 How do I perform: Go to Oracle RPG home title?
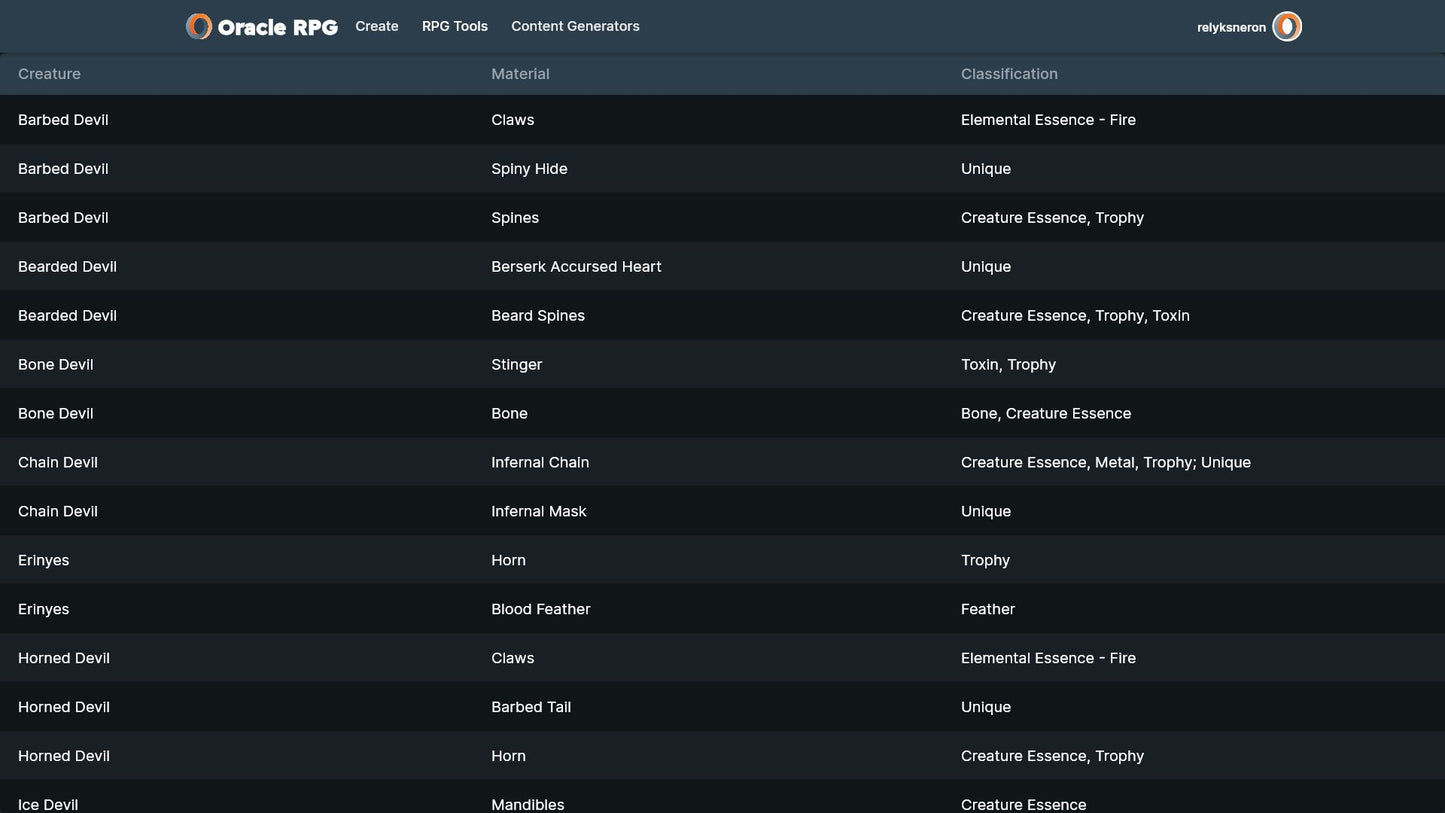coord(277,27)
